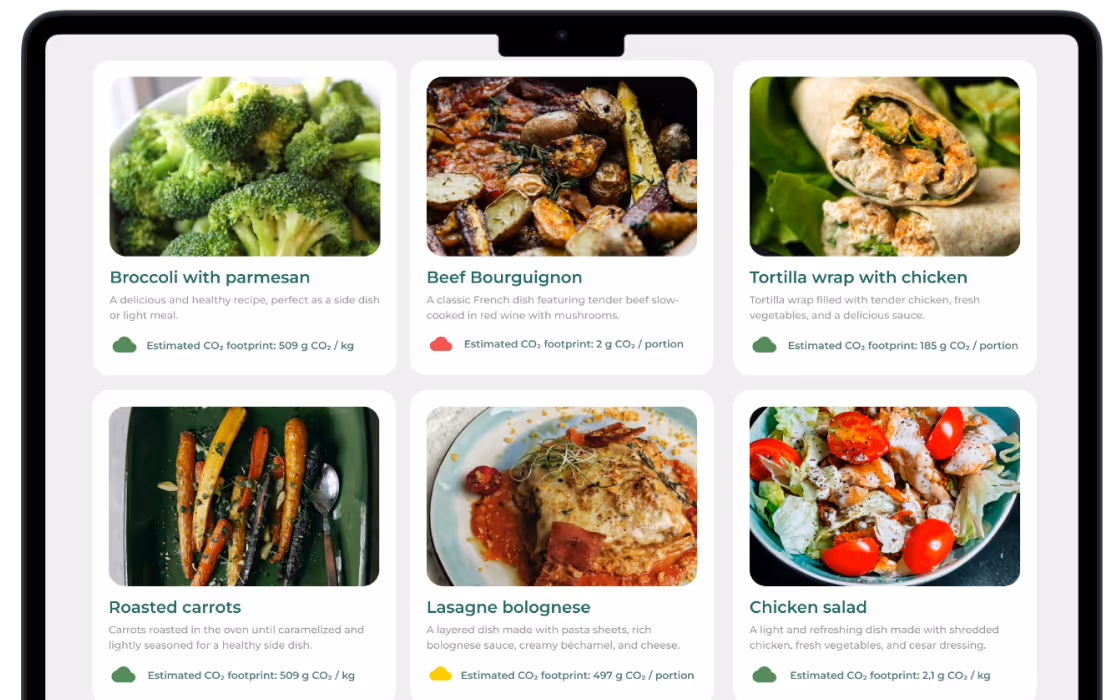Open the Roasted carrots photo
This screenshot has width=1120, height=700.
click(244, 496)
